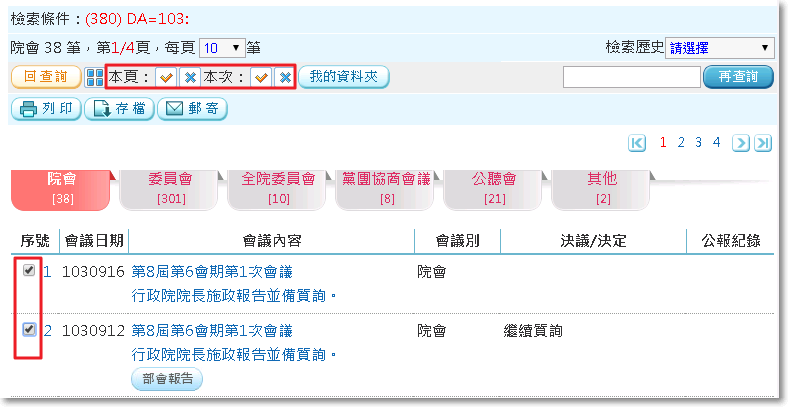The image size is (788, 407).
Task: Click the 部會報告 button in record 2
Action: tap(167, 379)
